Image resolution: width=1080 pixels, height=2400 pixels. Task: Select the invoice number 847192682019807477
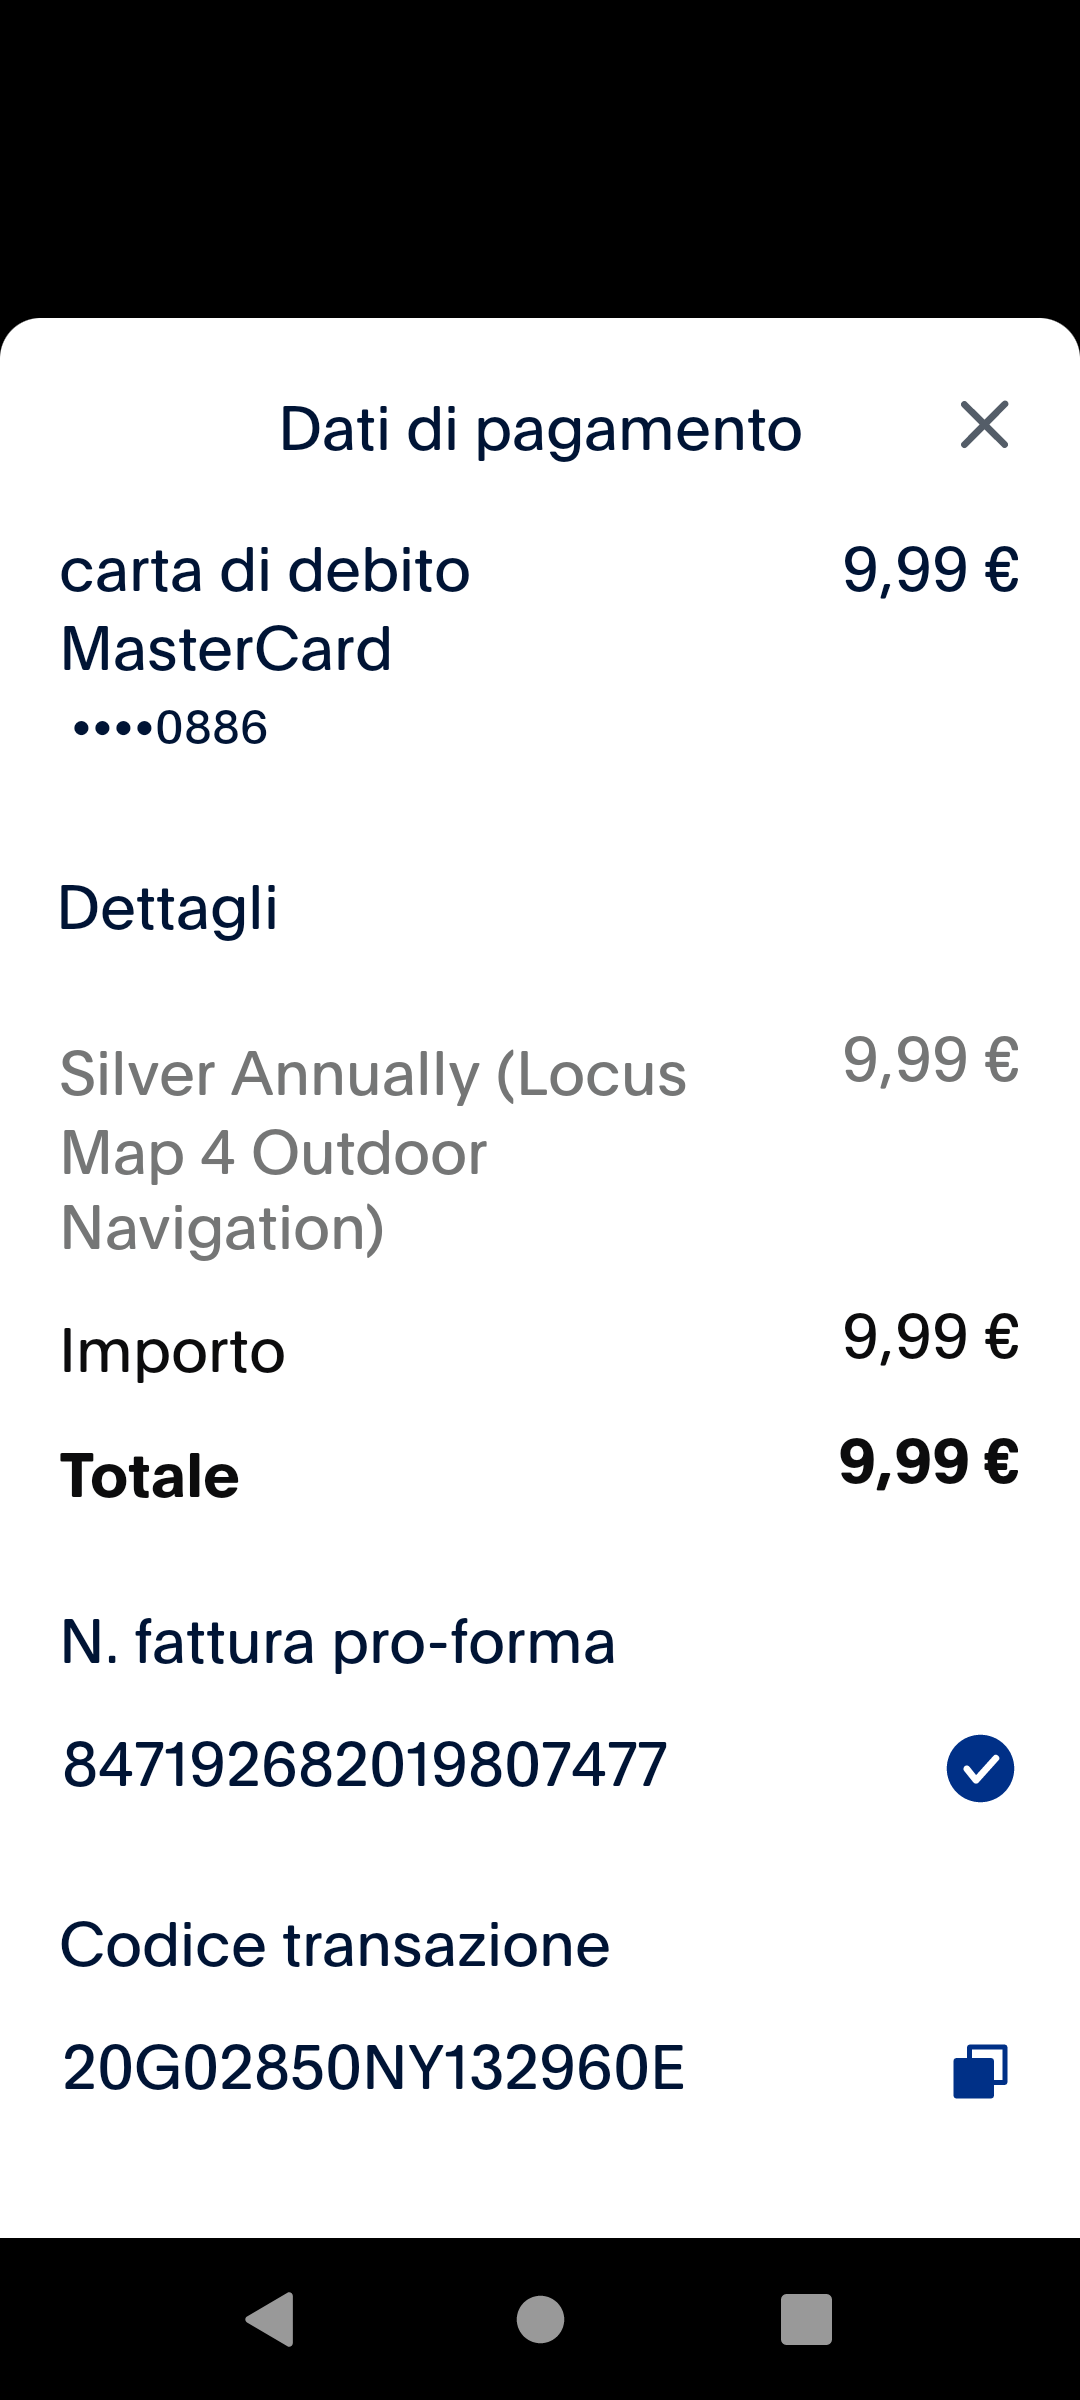click(365, 1765)
